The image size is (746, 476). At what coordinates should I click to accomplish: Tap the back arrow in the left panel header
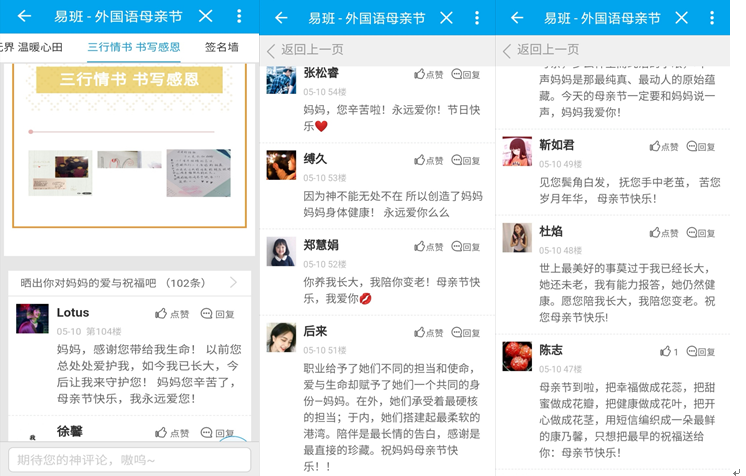point(24,17)
